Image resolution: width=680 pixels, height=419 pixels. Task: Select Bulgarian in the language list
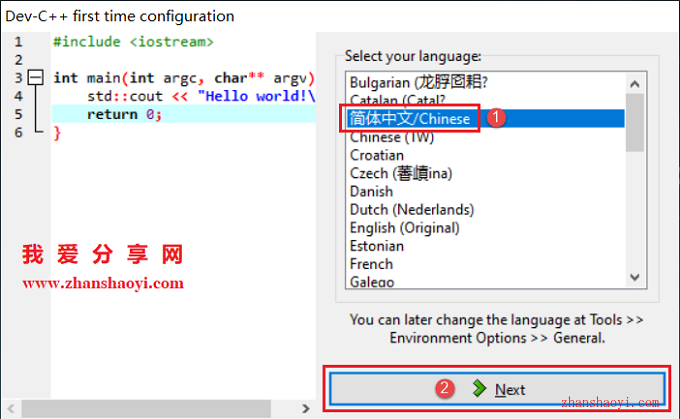point(485,82)
